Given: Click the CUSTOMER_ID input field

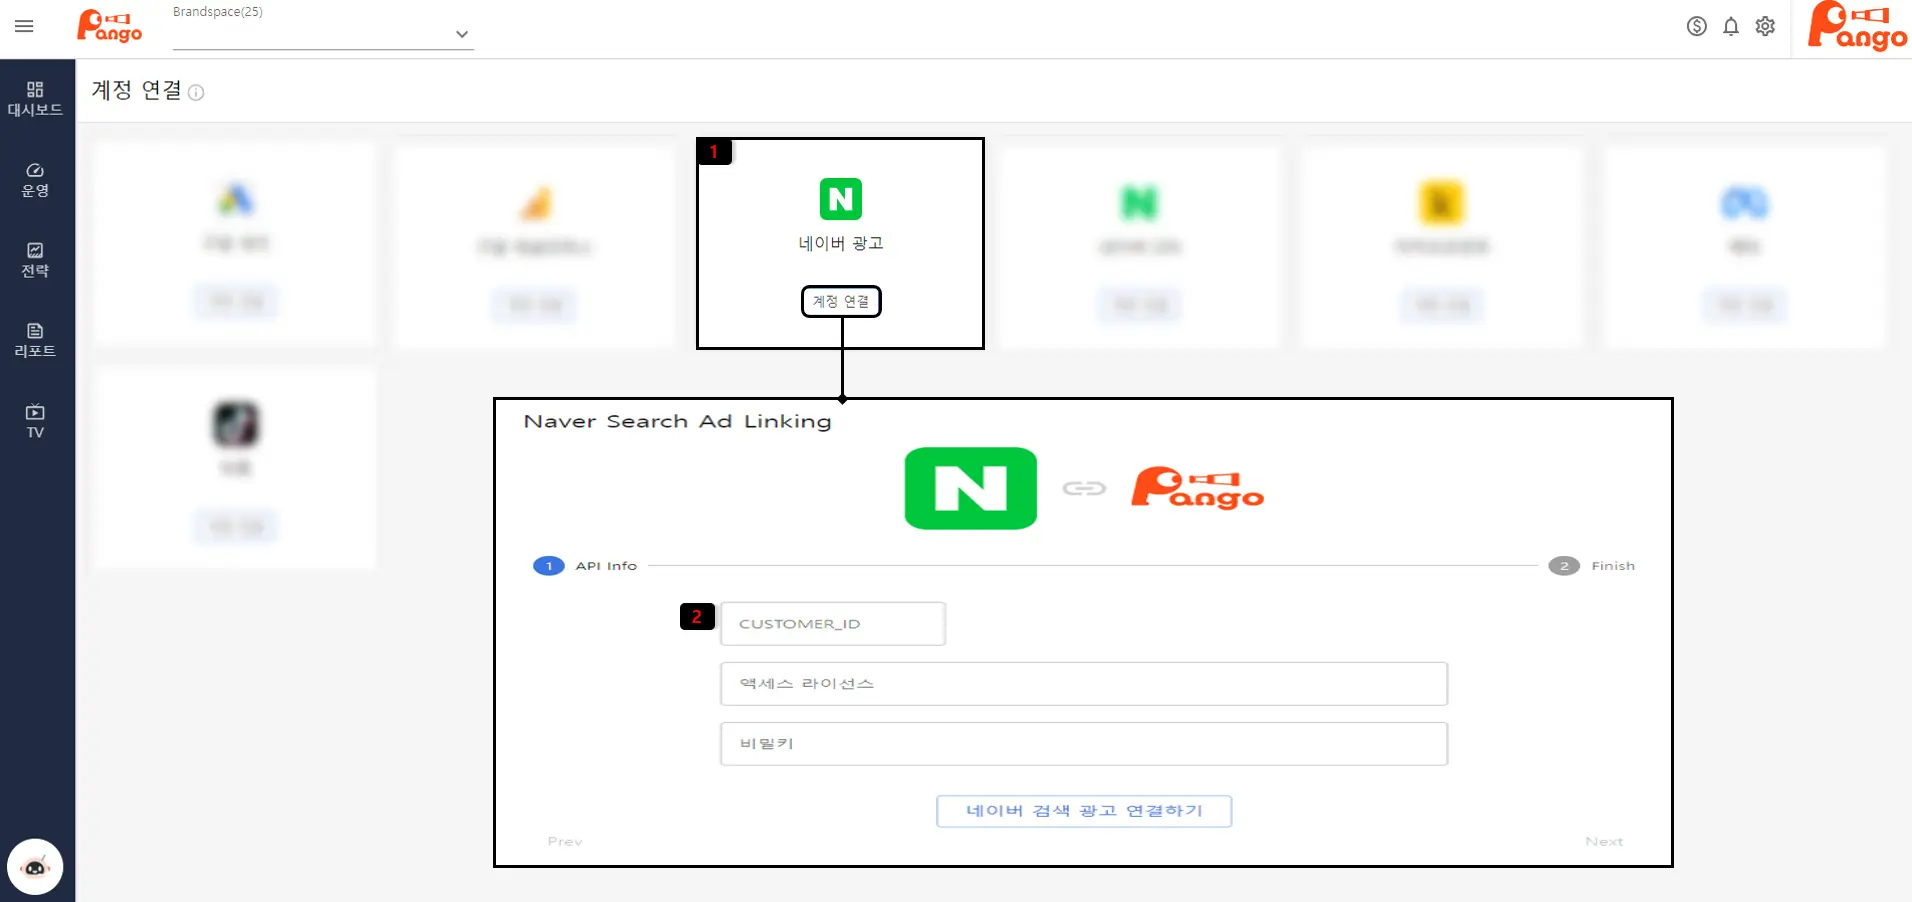Looking at the screenshot, I should [832, 624].
